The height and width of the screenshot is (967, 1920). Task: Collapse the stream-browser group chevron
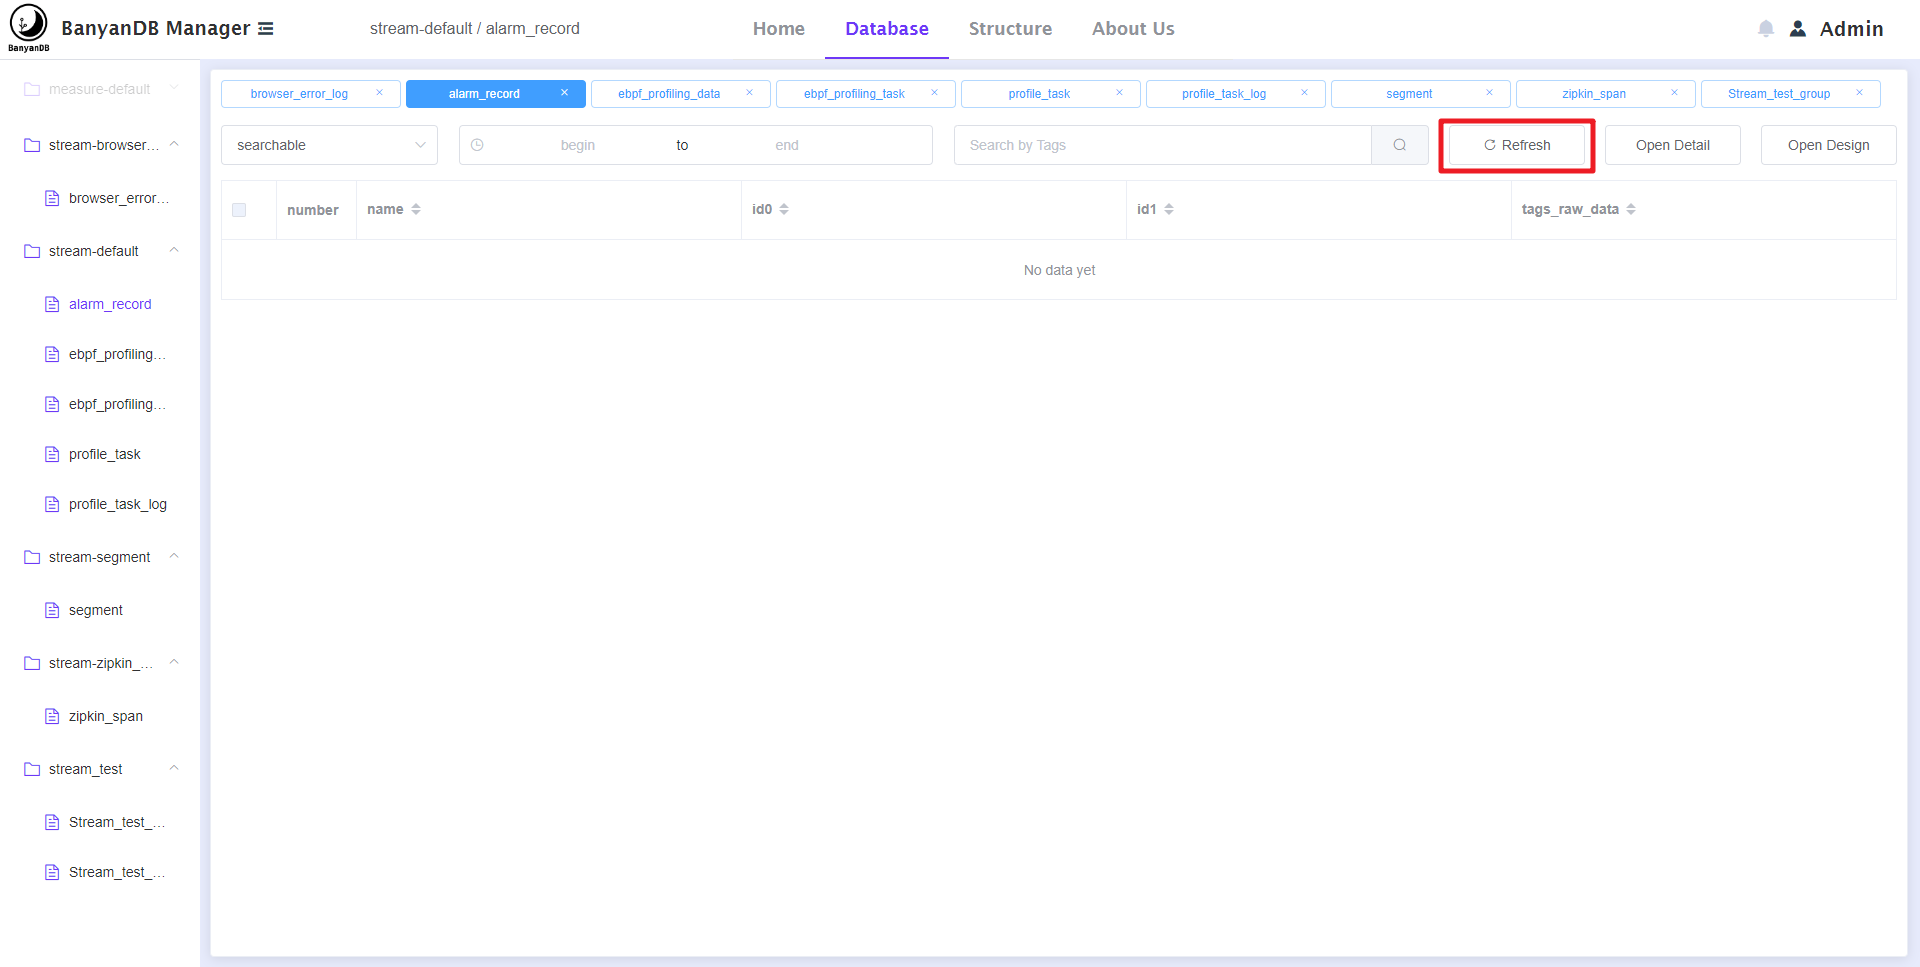coord(174,144)
